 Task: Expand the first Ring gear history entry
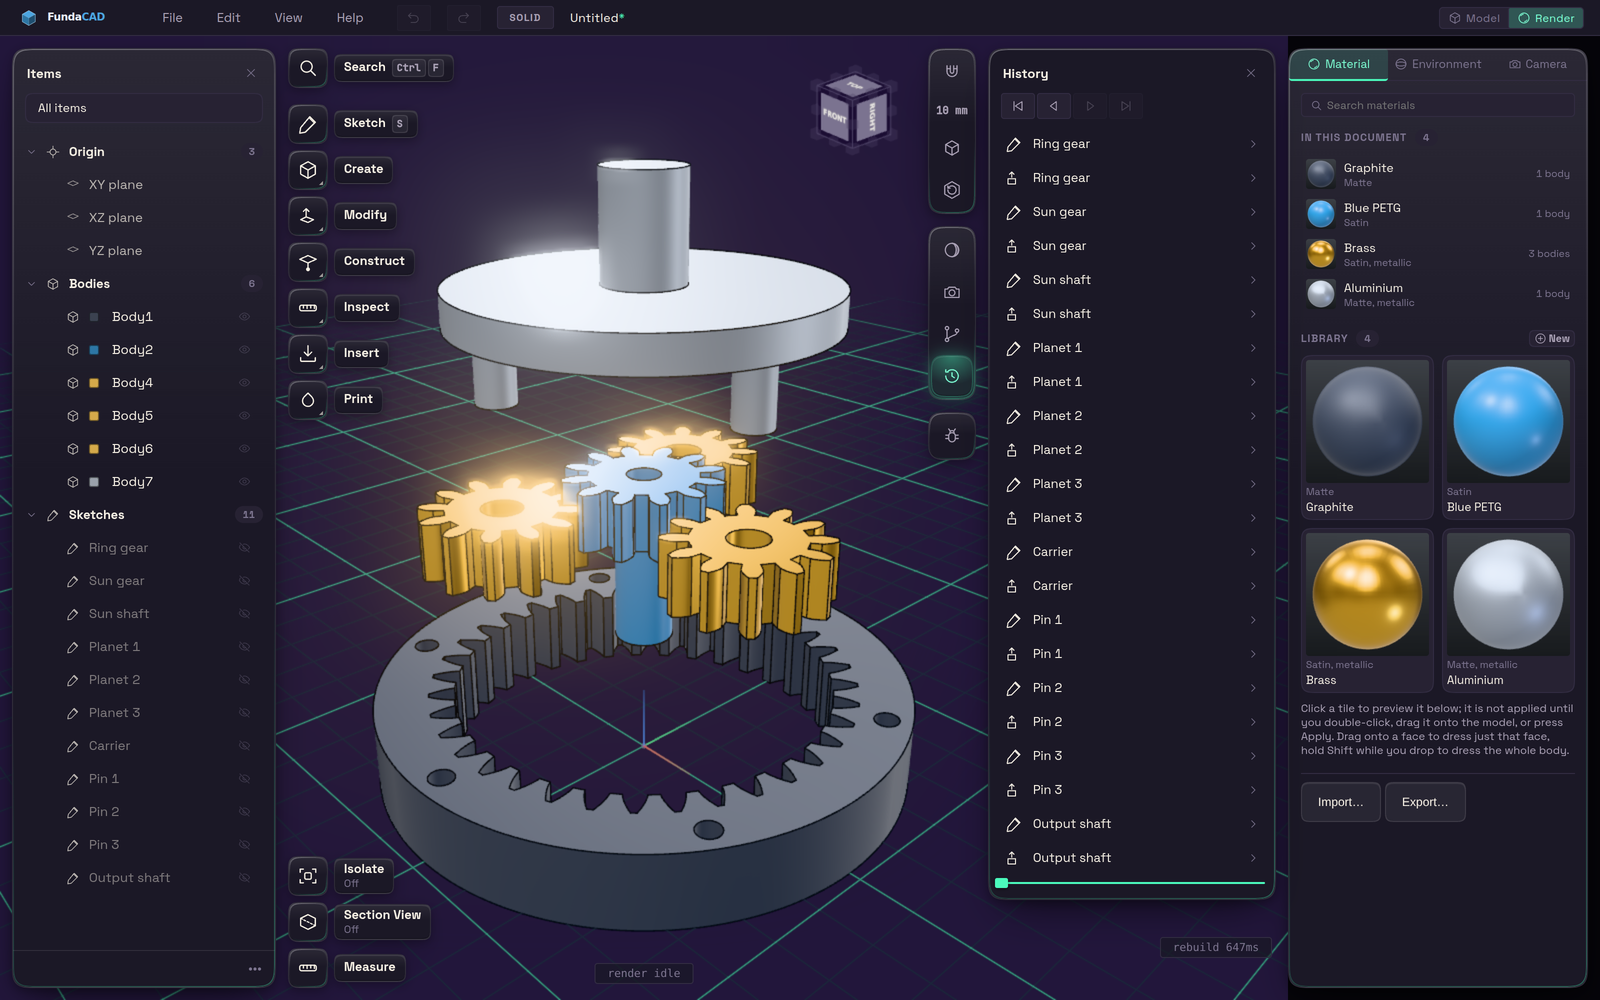click(x=1253, y=144)
